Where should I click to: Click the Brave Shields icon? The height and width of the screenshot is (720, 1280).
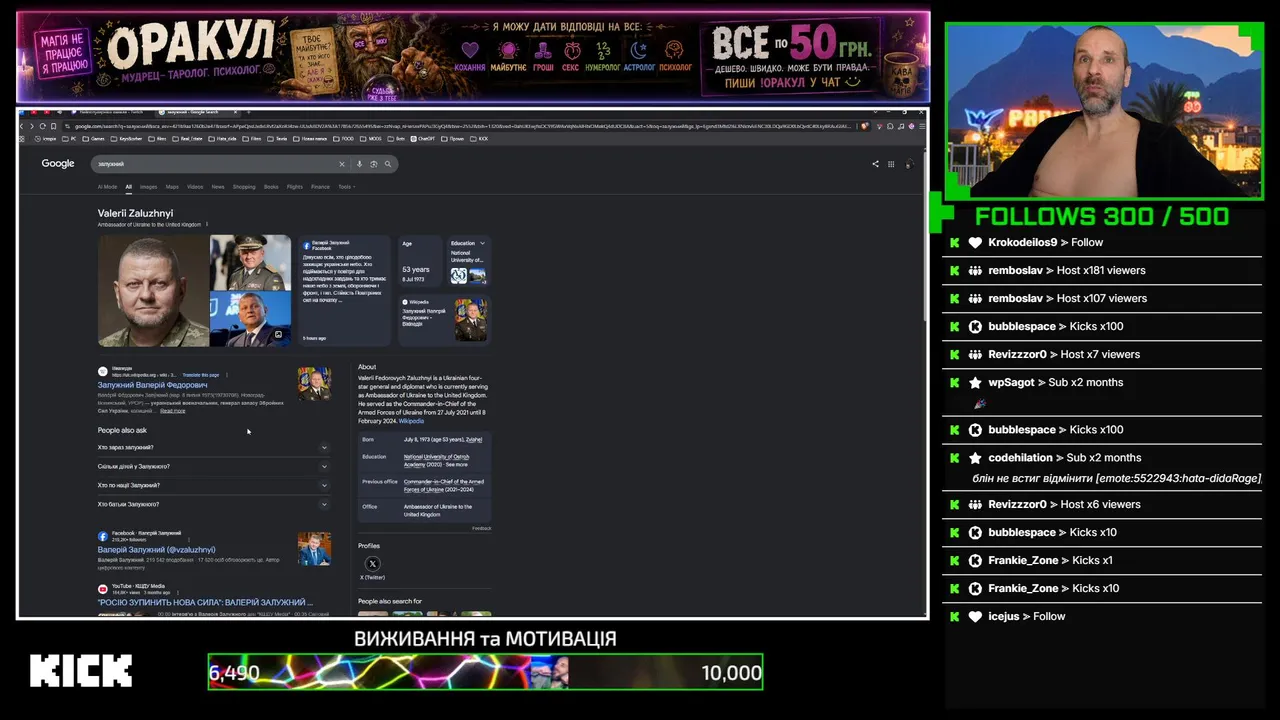point(864,126)
